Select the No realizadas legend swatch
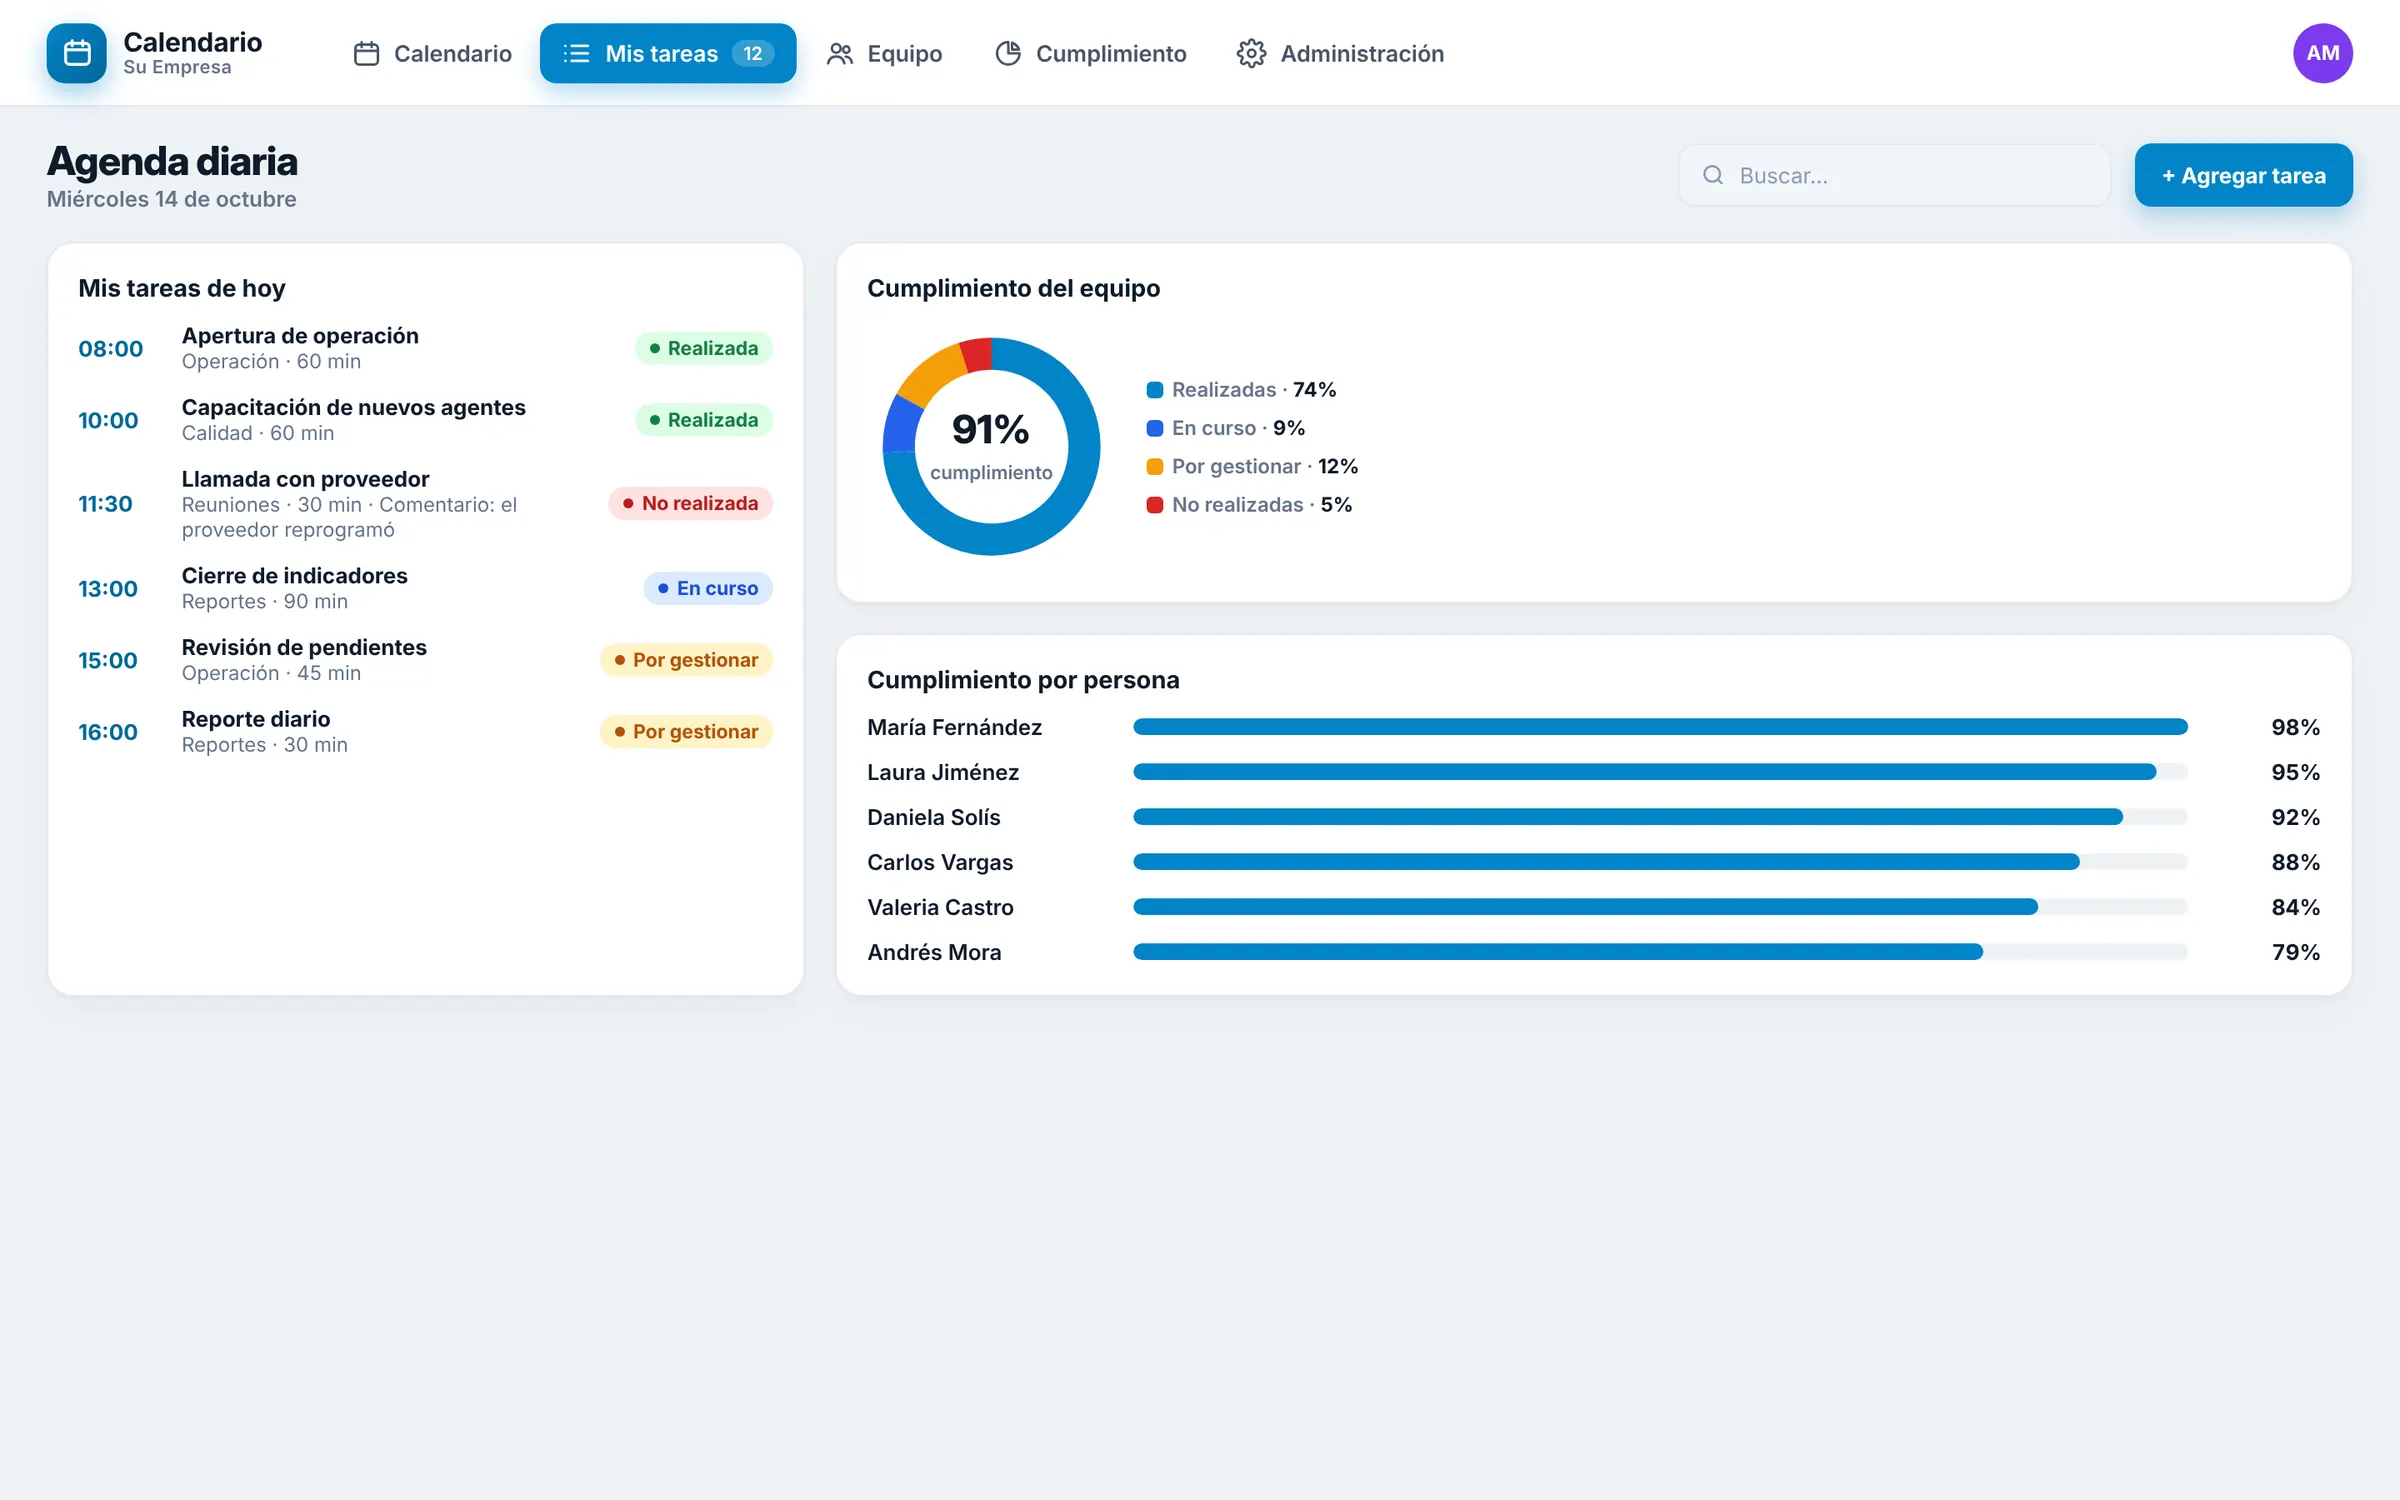 tap(1155, 505)
